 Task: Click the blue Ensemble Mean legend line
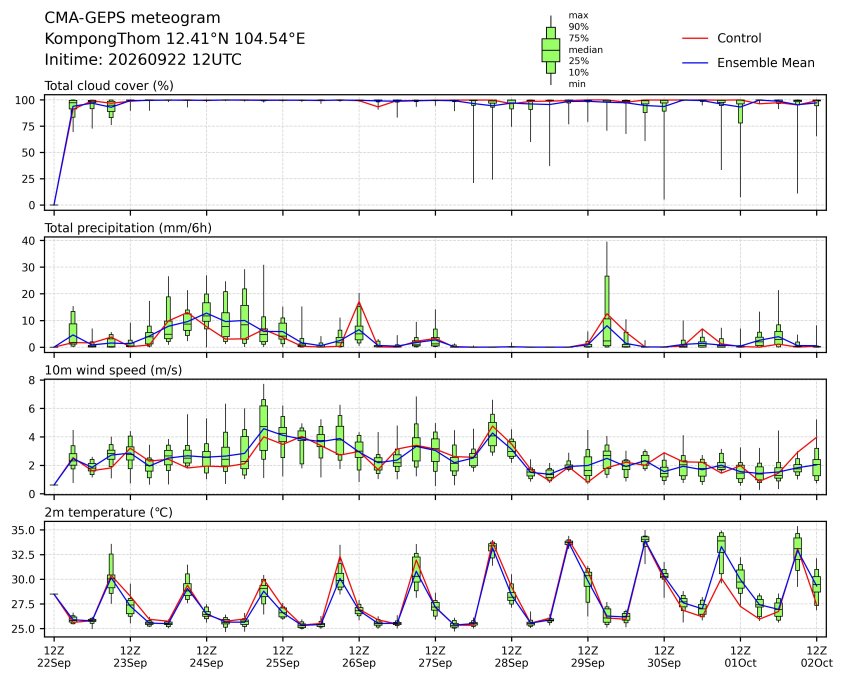695,63
